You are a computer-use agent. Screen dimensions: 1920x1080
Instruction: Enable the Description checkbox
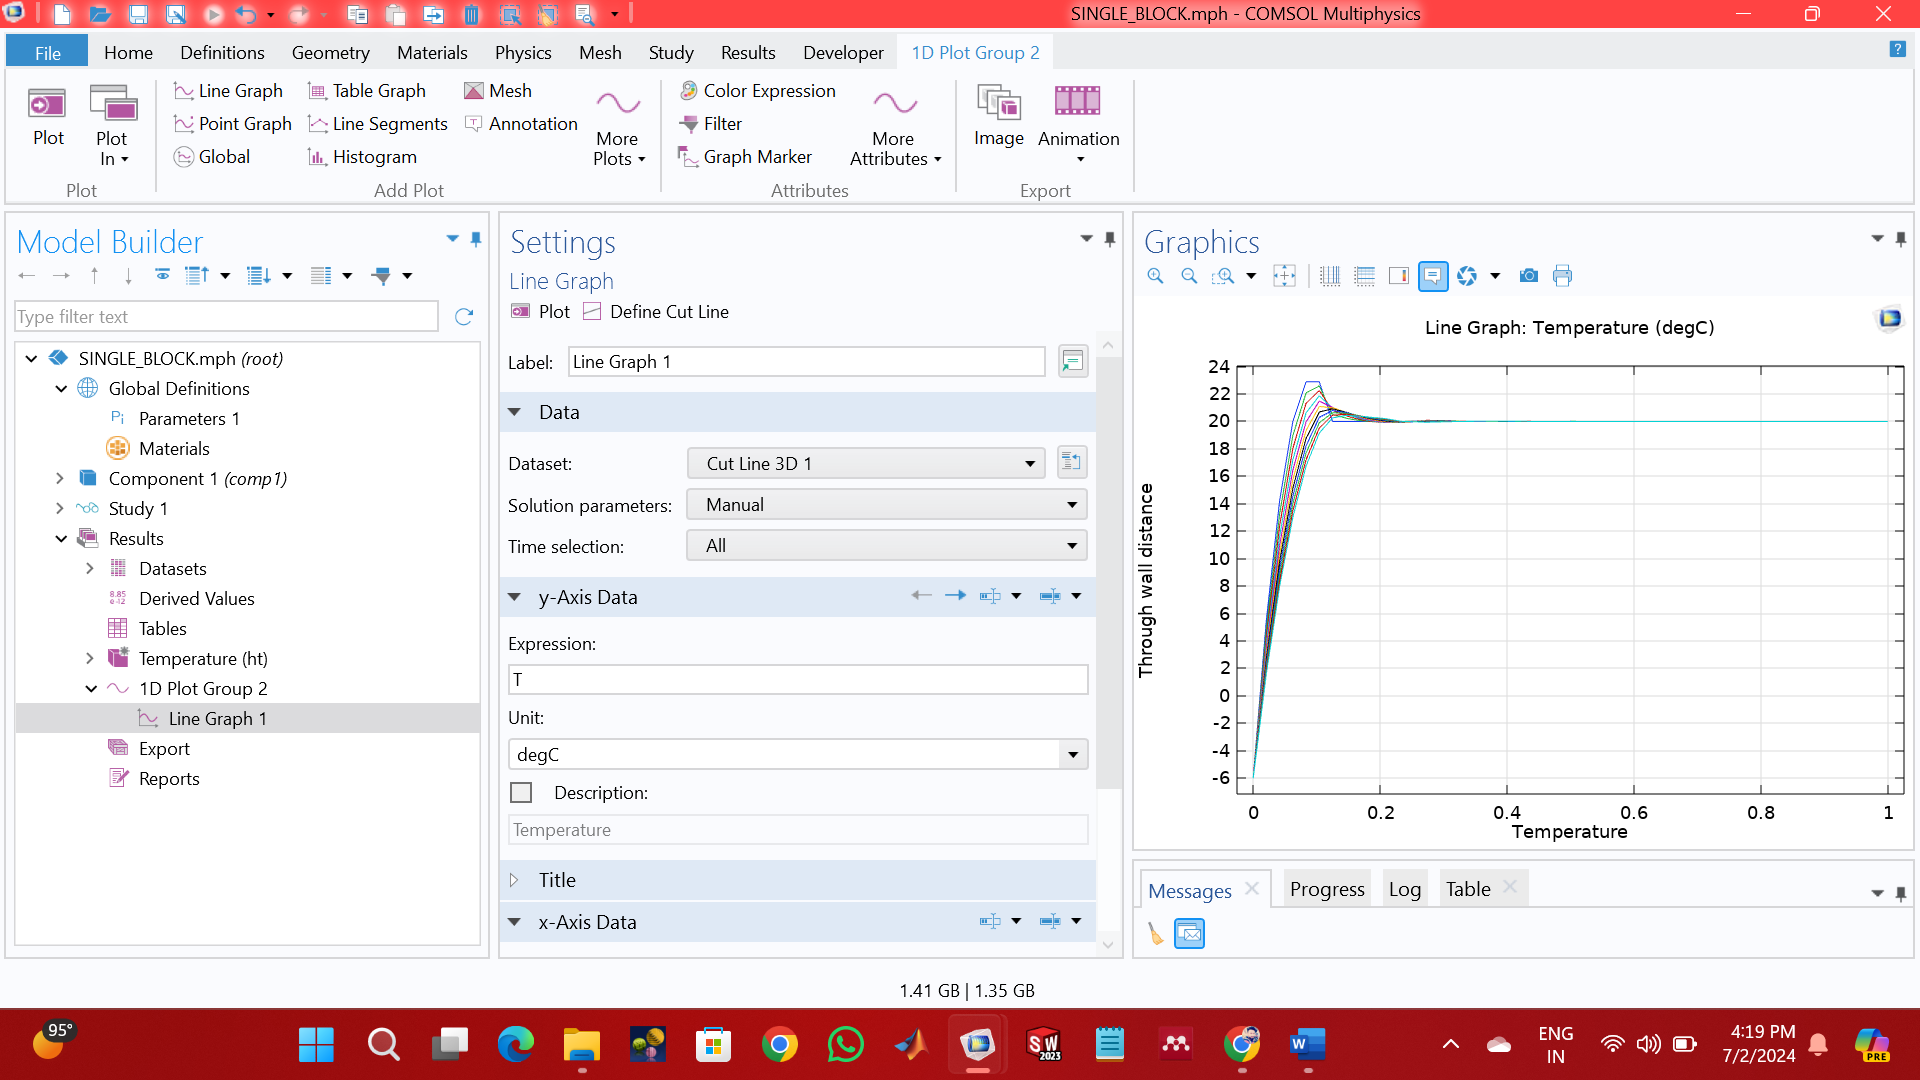(x=521, y=793)
